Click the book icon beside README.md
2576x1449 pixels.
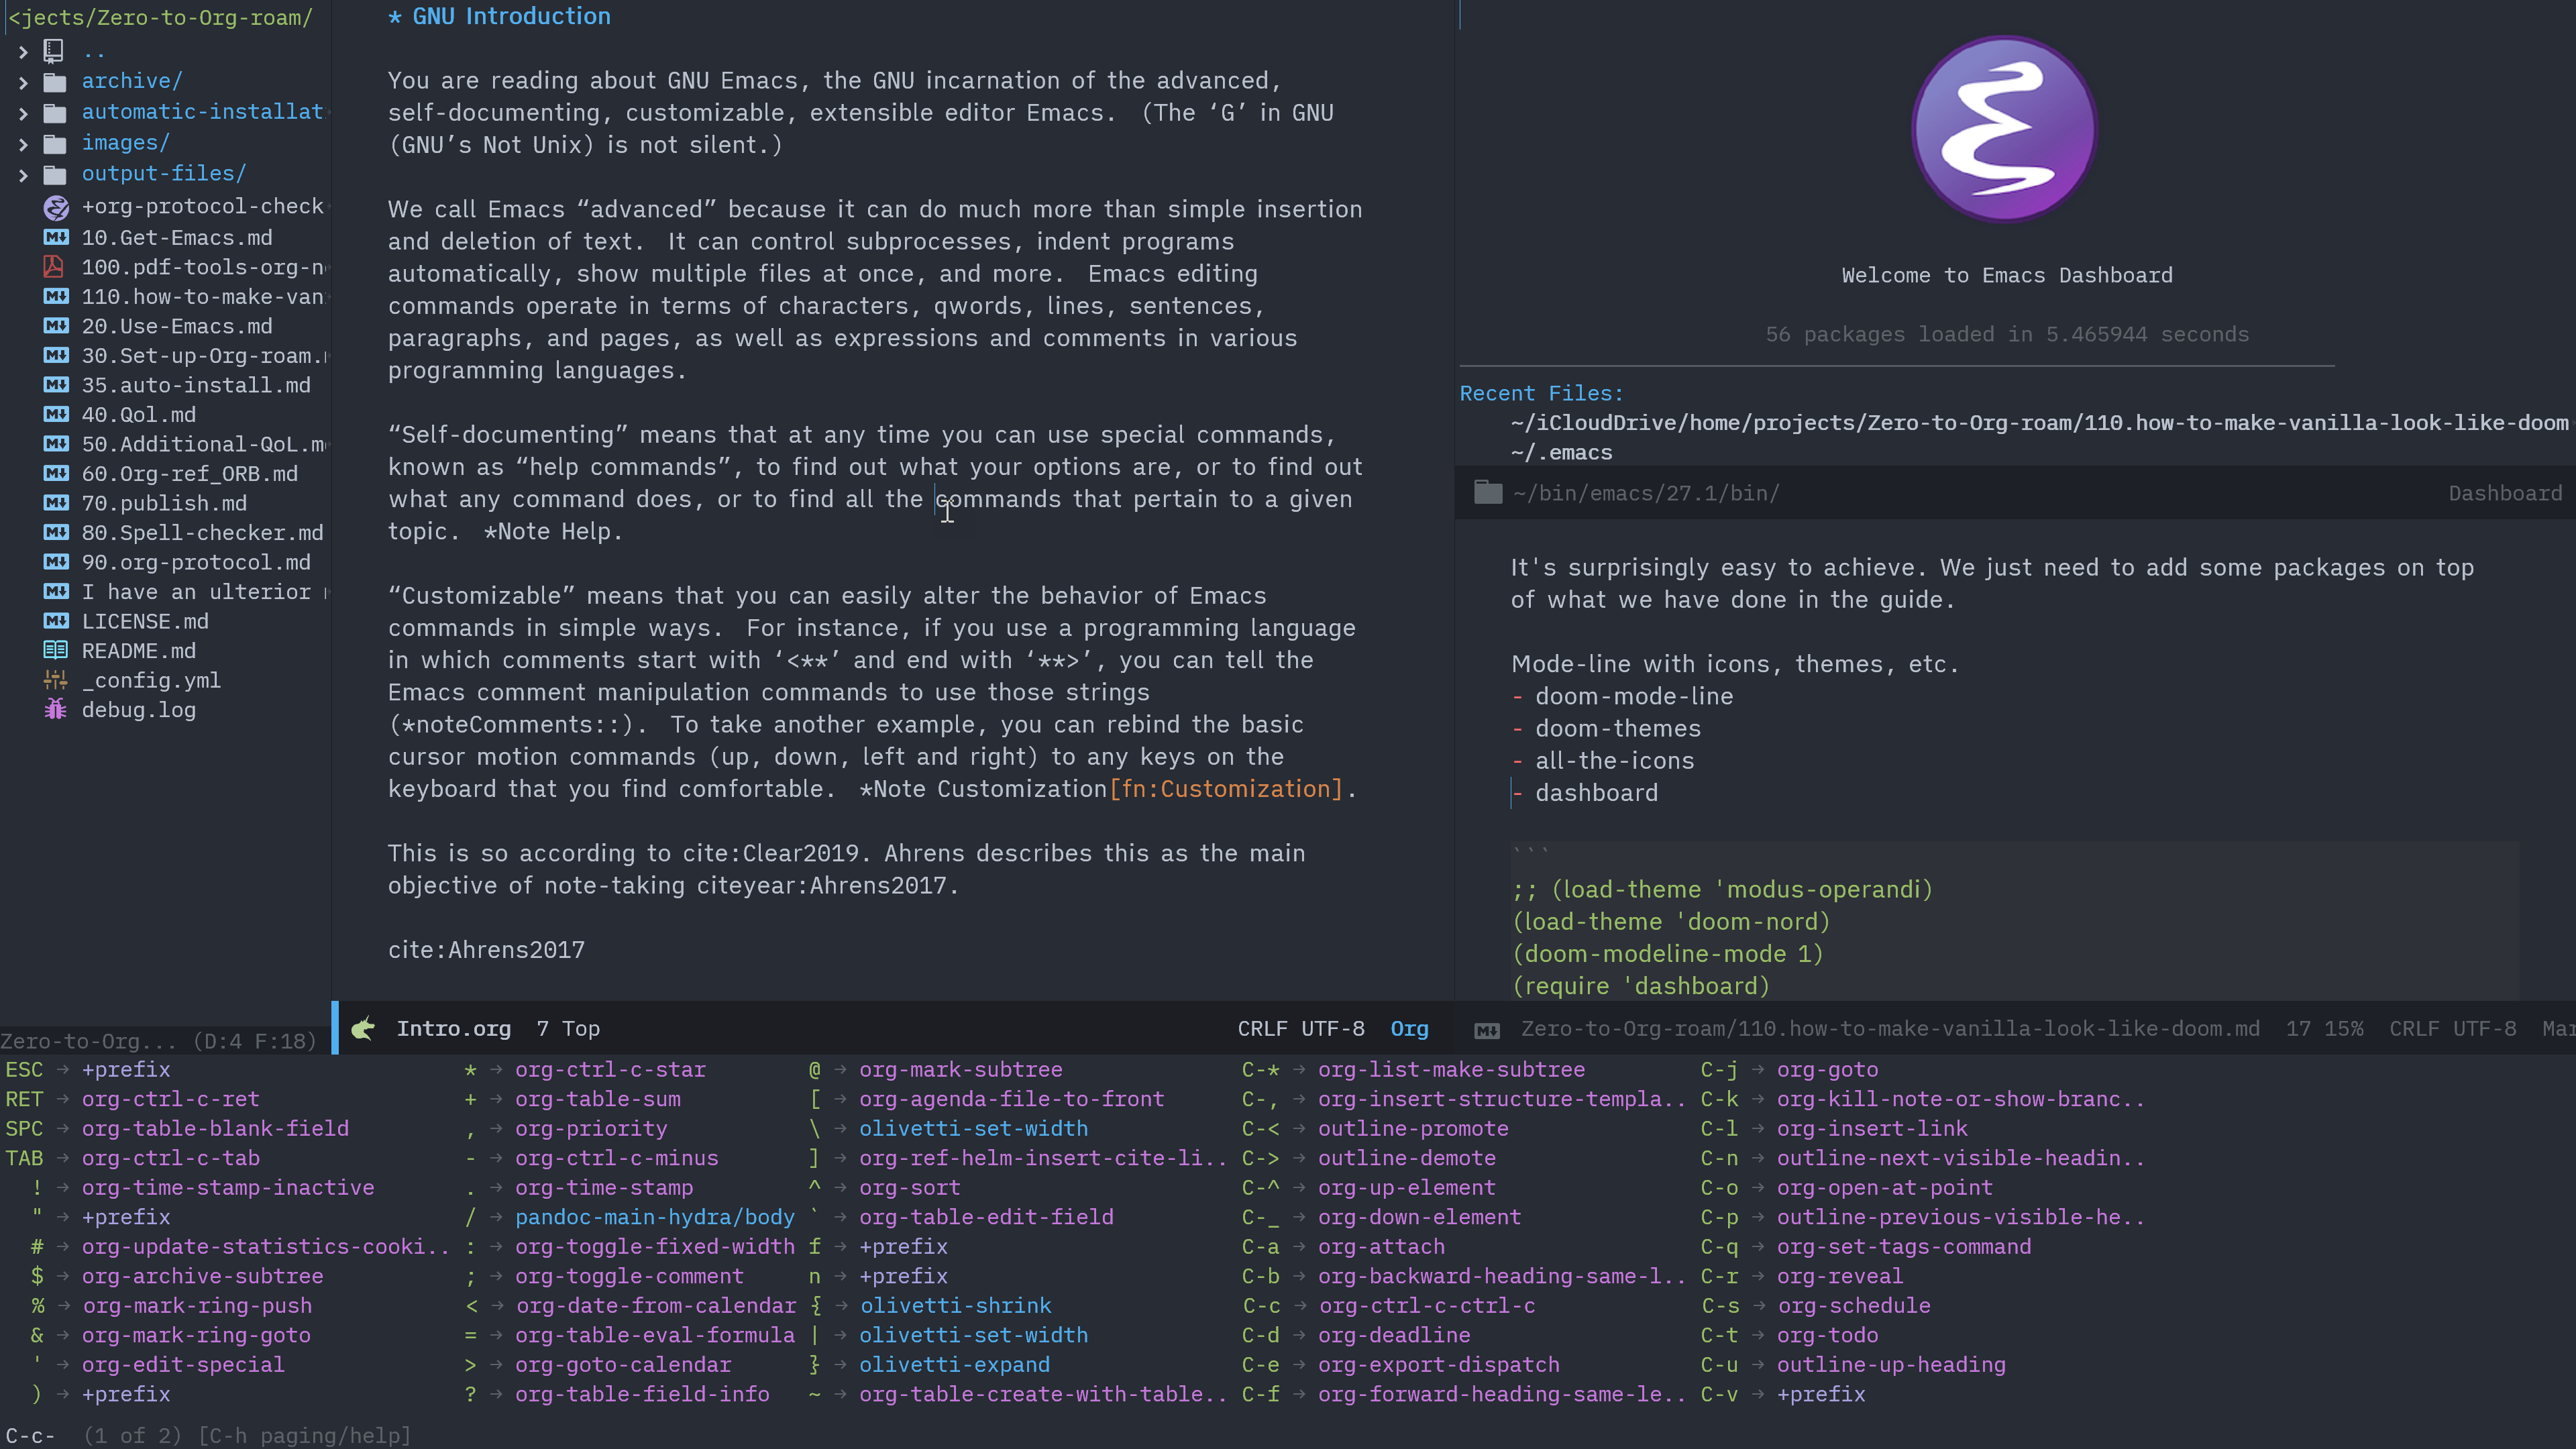click(x=55, y=651)
